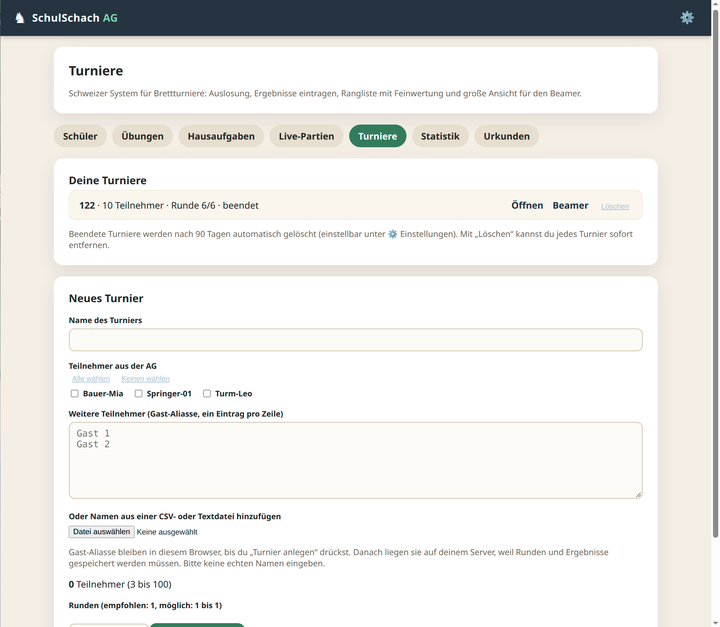Go to the Urkunden tab
The image size is (720, 627).
506,136
